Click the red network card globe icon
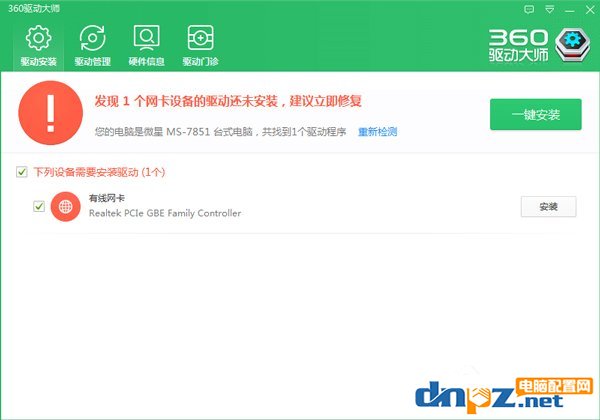 tap(65, 207)
